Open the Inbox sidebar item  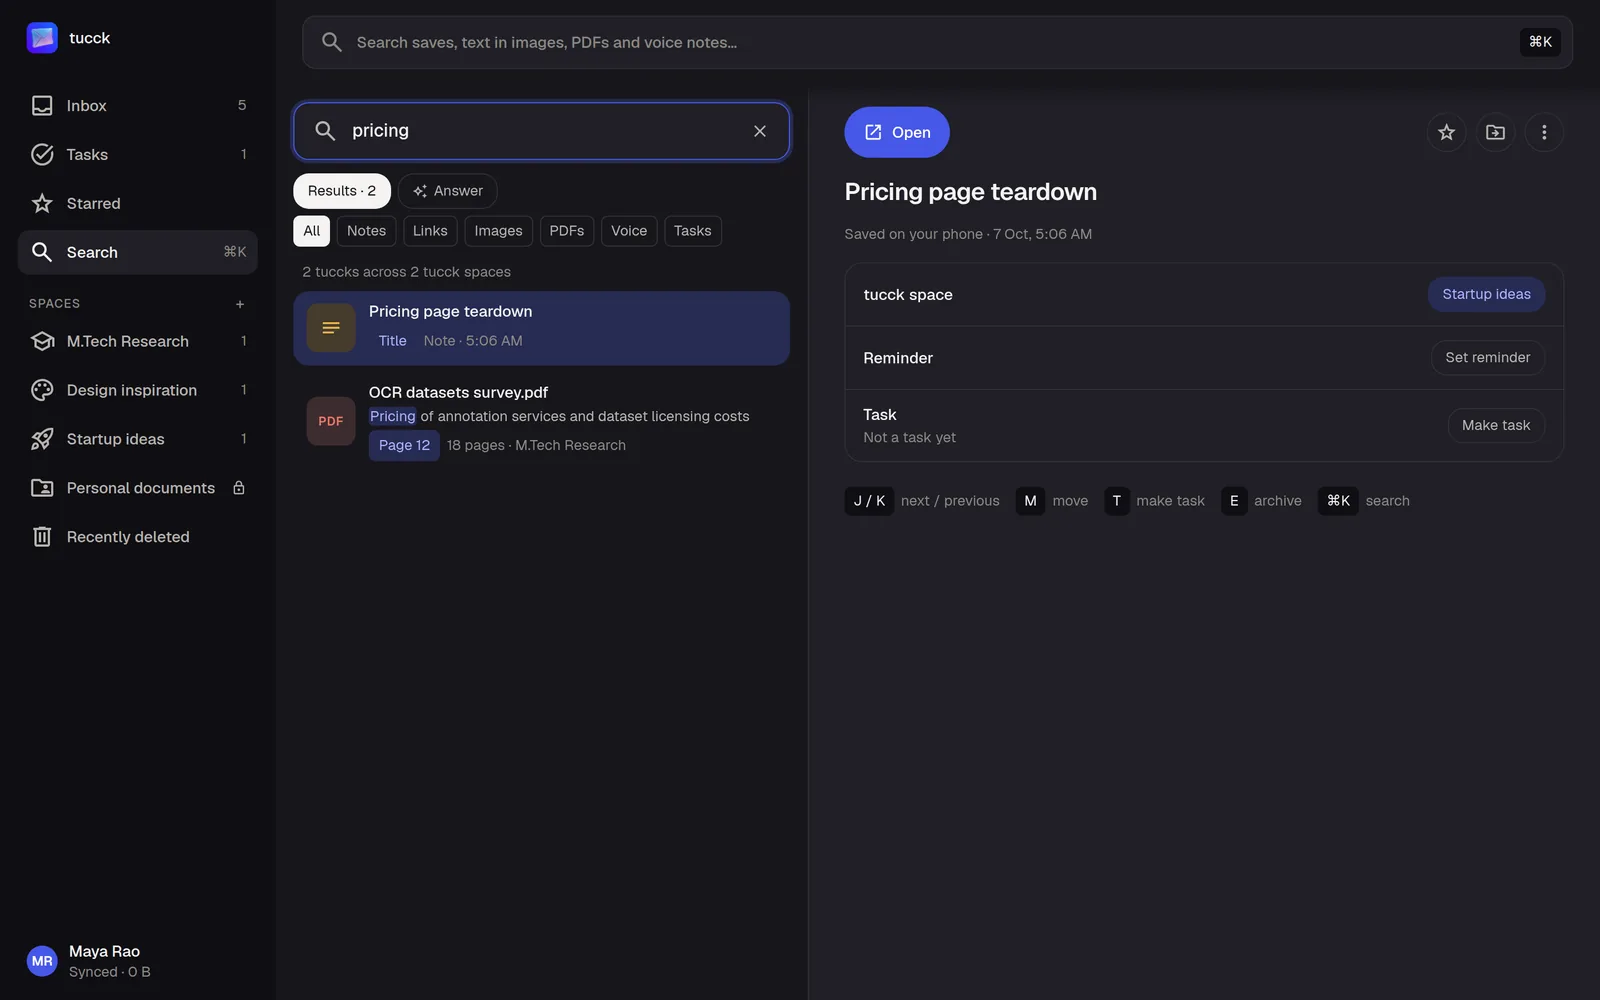pyautogui.click(x=138, y=106)
